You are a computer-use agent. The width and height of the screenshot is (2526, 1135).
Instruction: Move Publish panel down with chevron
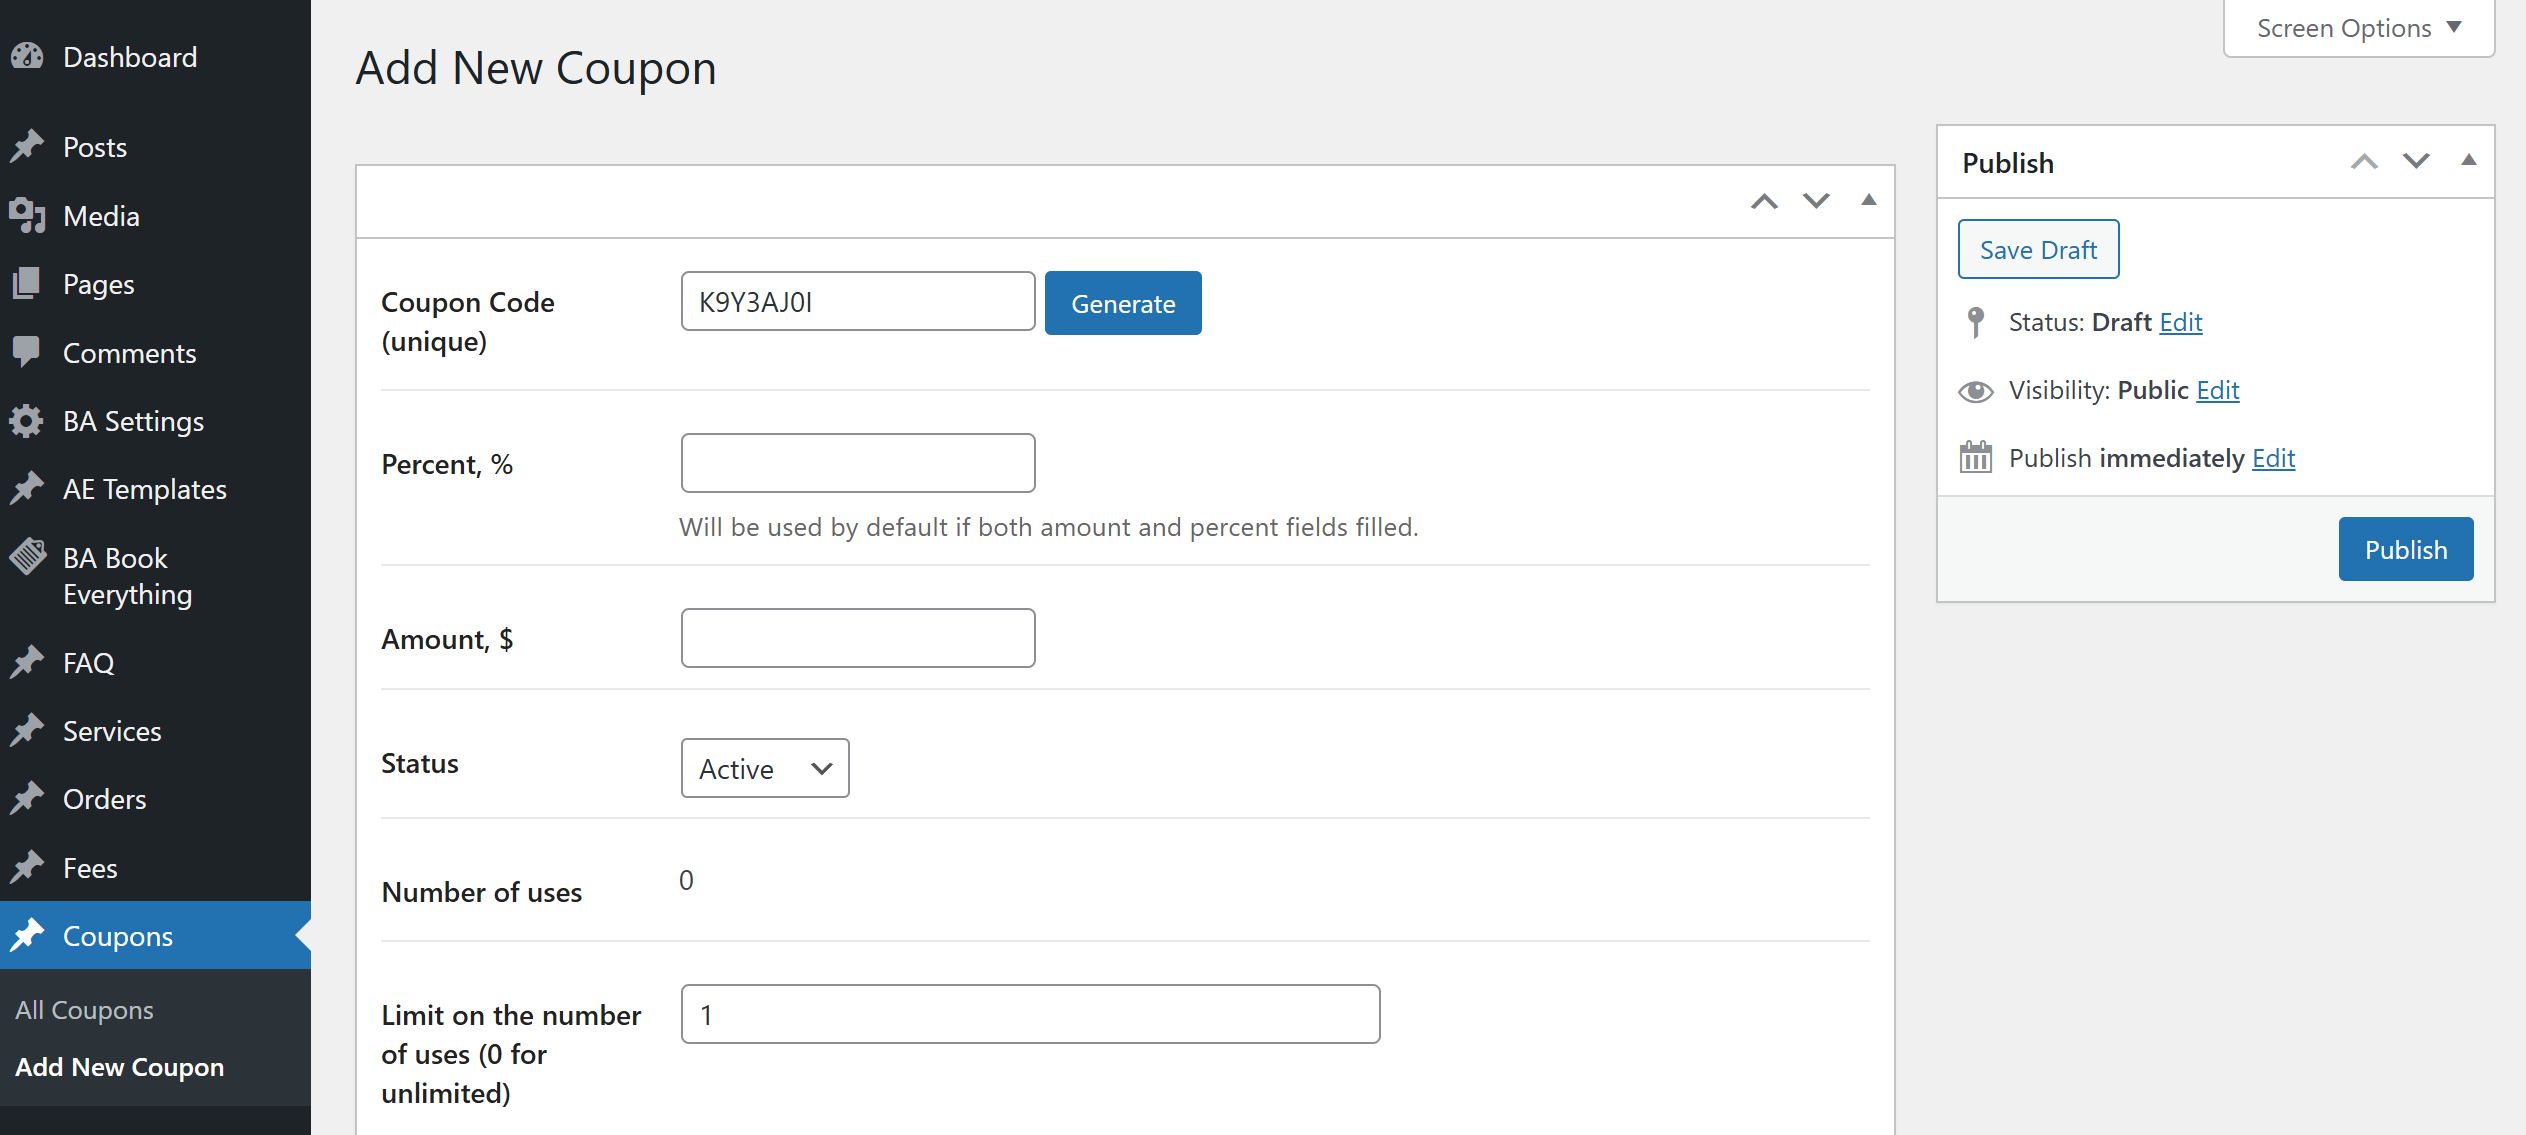[x=2416, y=161]
